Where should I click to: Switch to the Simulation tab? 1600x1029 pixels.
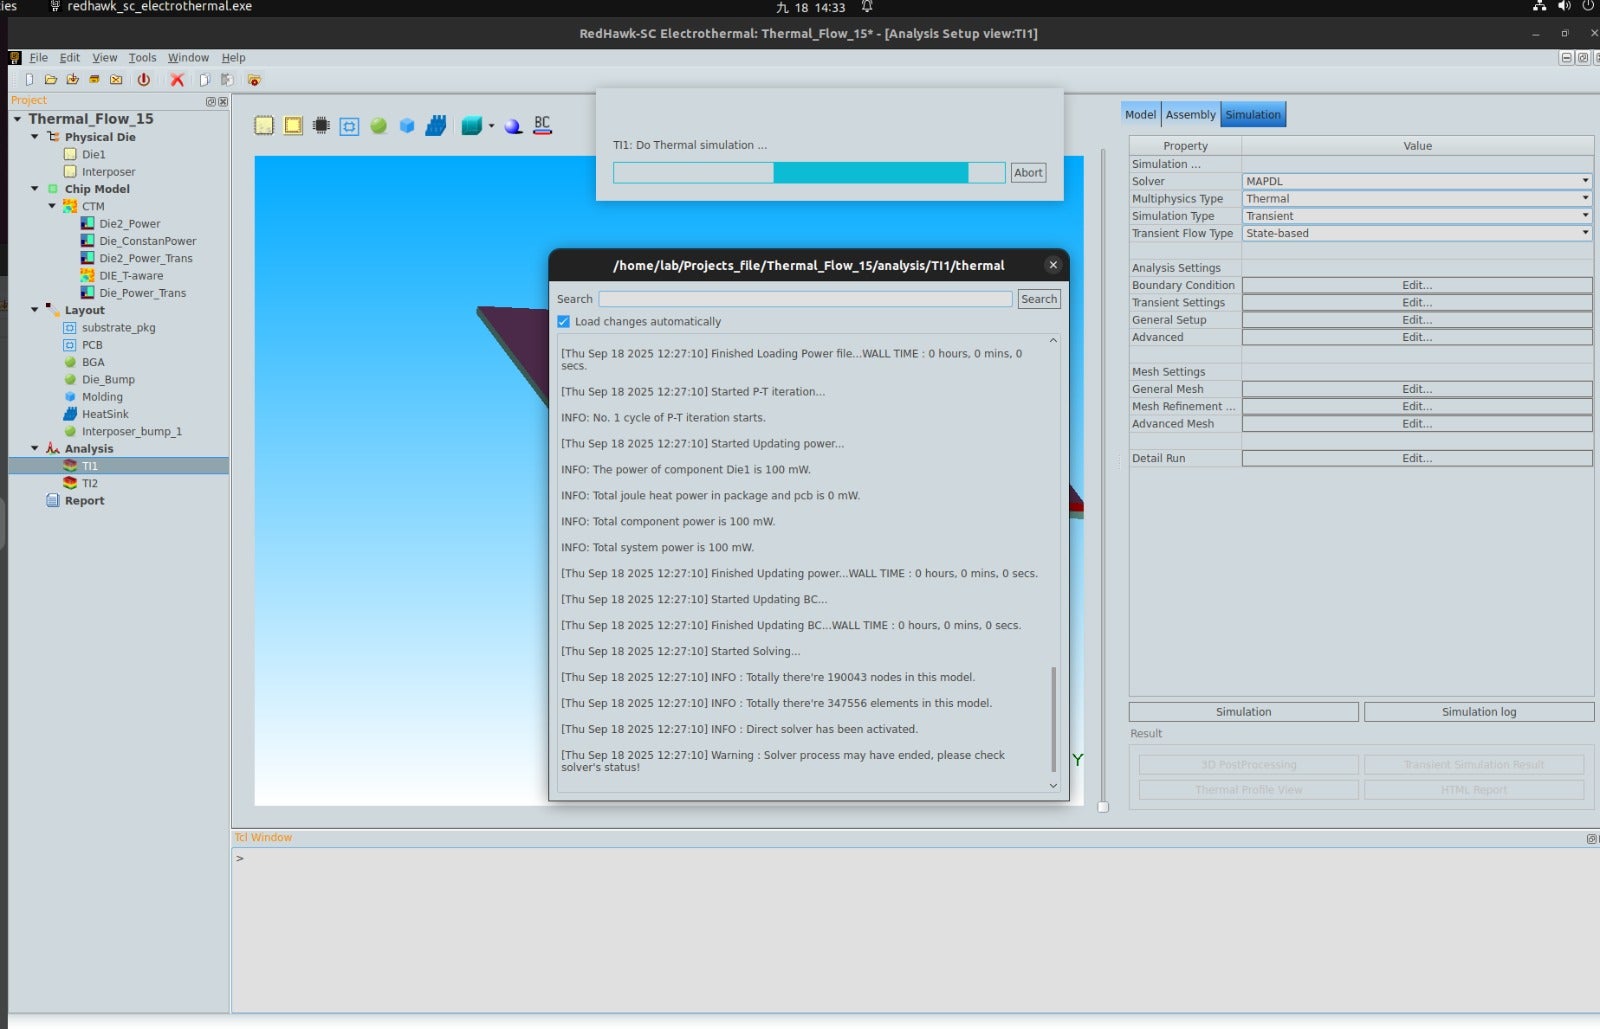pos(1253,115)
